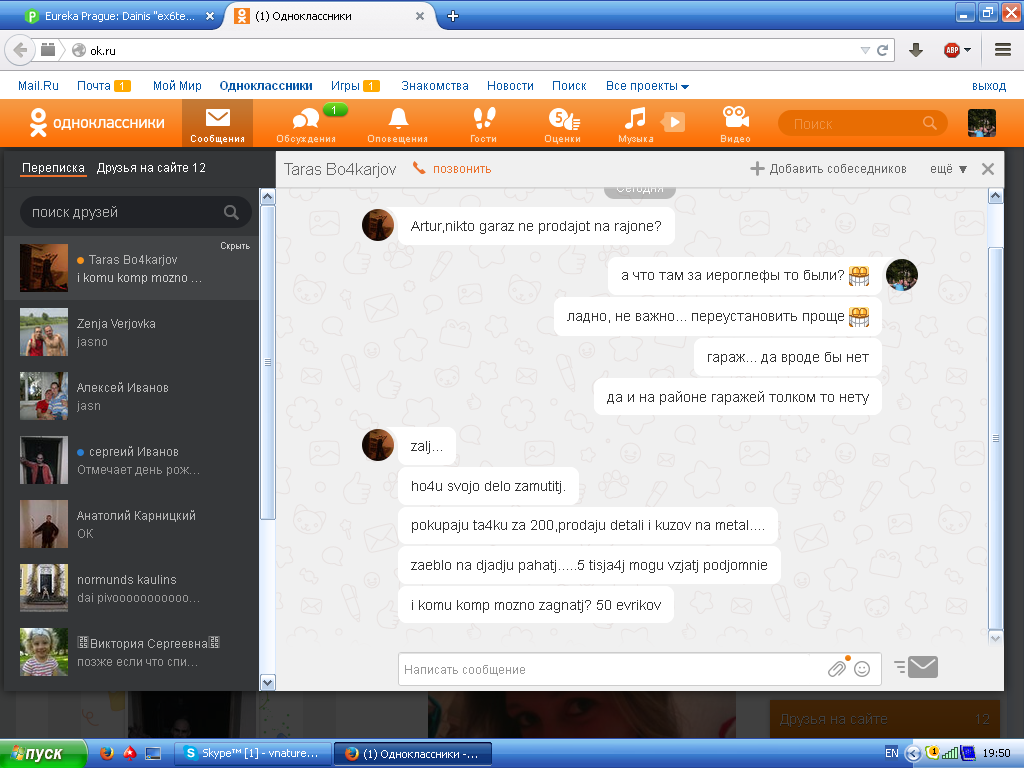
Task: Expand the Все проекты dropdown
Action: [647, 86]
